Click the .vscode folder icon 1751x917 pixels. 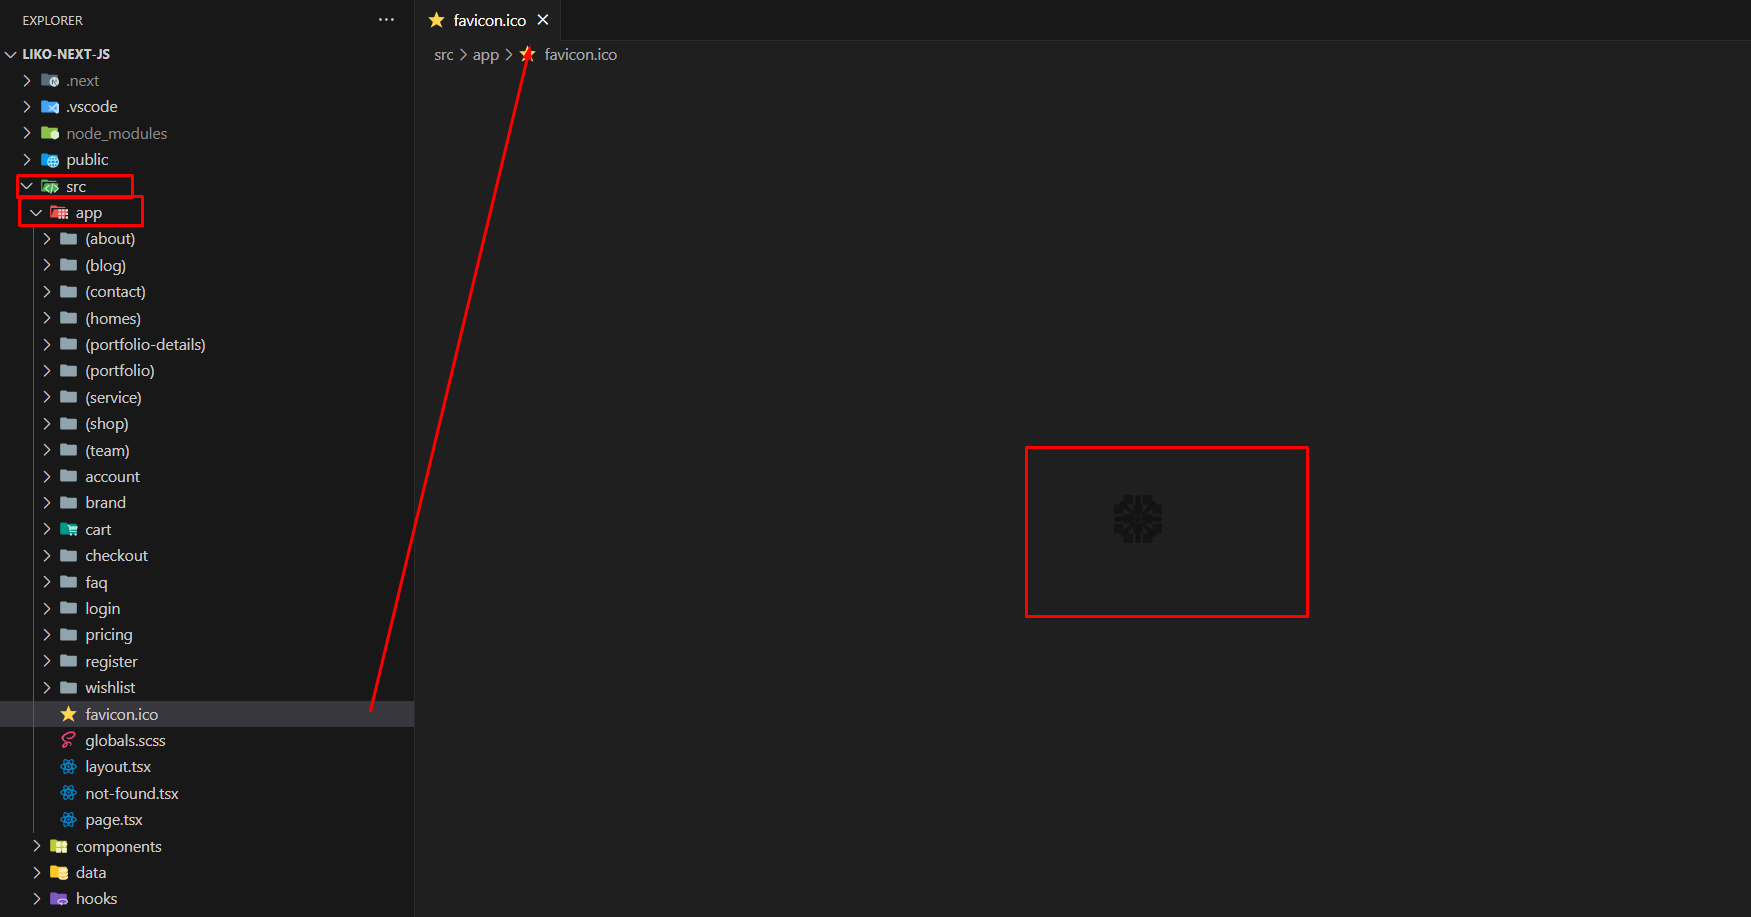(50, 107)
